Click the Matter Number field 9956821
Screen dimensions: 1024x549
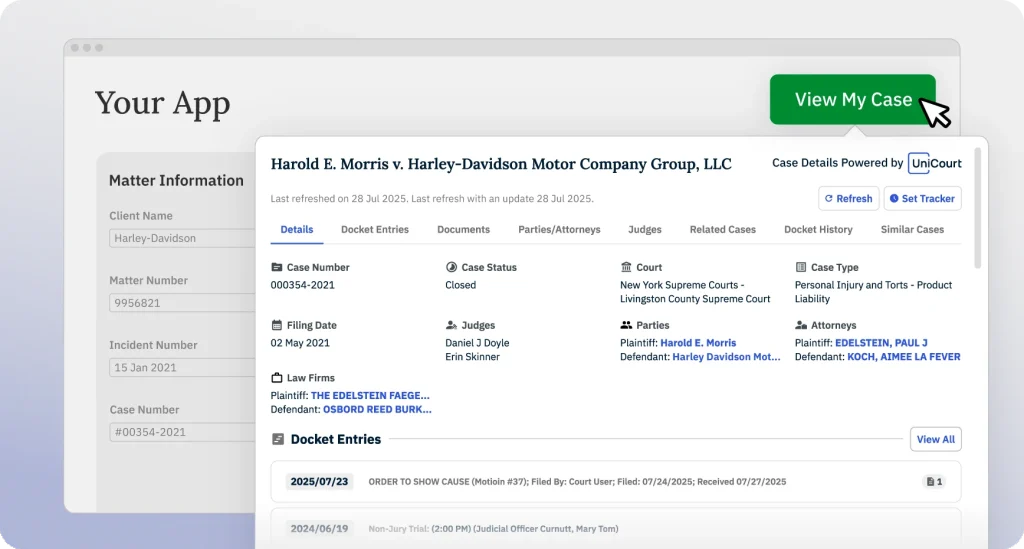point(182,303)
